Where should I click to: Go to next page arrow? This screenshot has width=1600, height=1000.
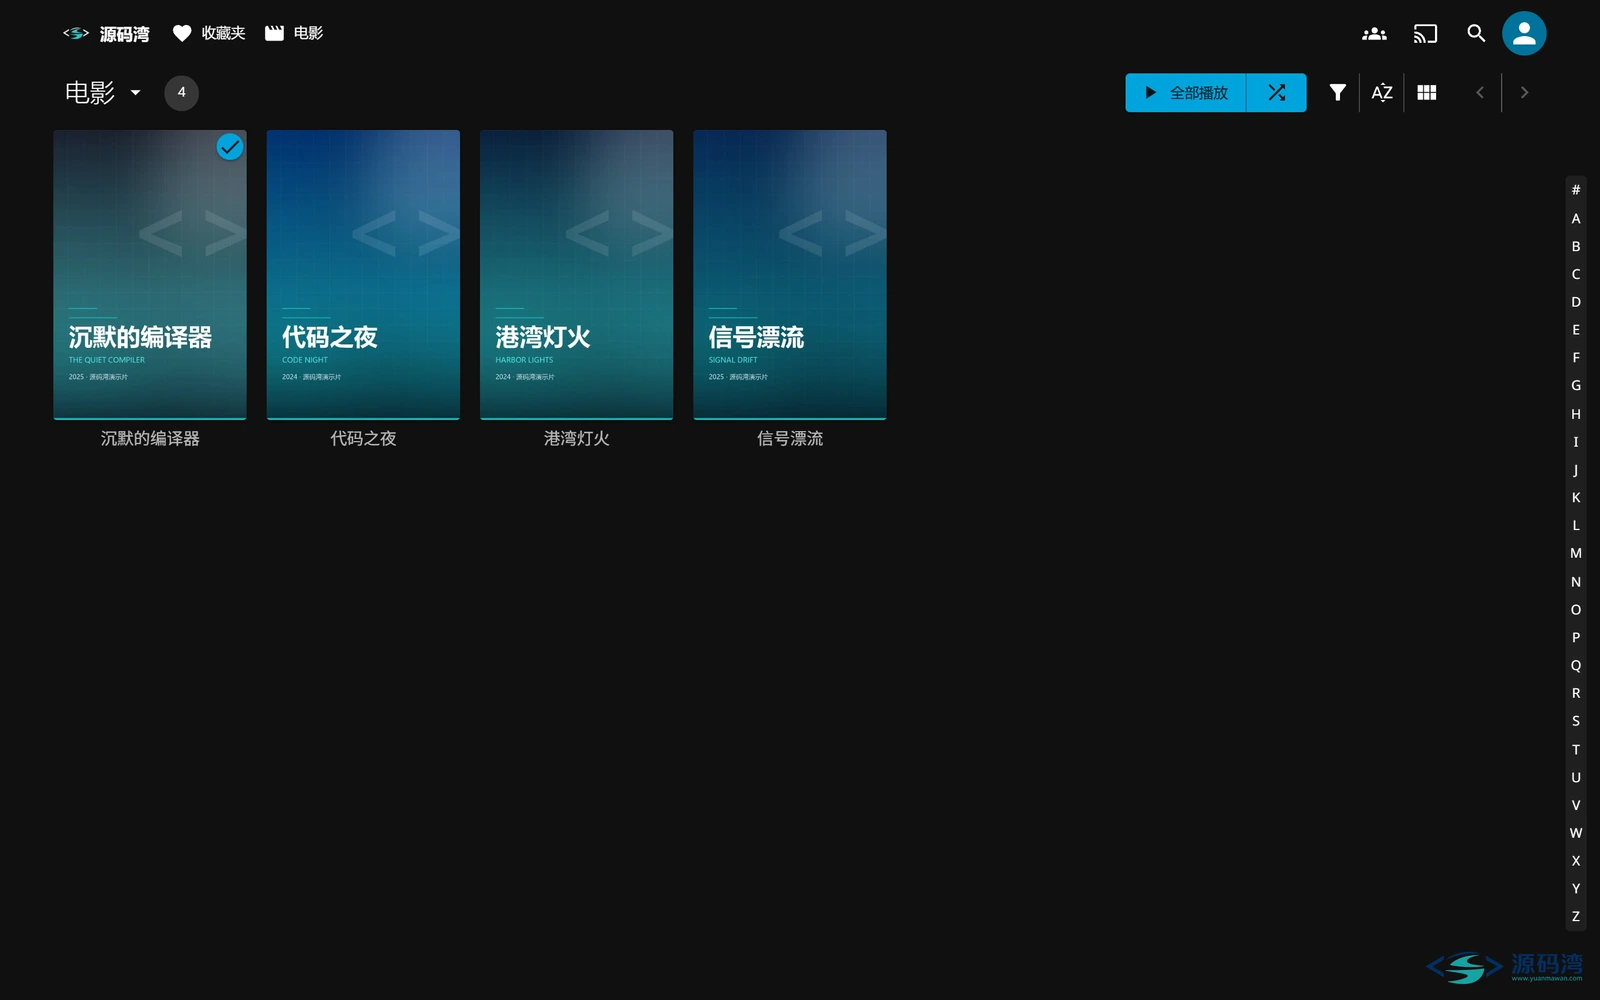(1524, 93)
